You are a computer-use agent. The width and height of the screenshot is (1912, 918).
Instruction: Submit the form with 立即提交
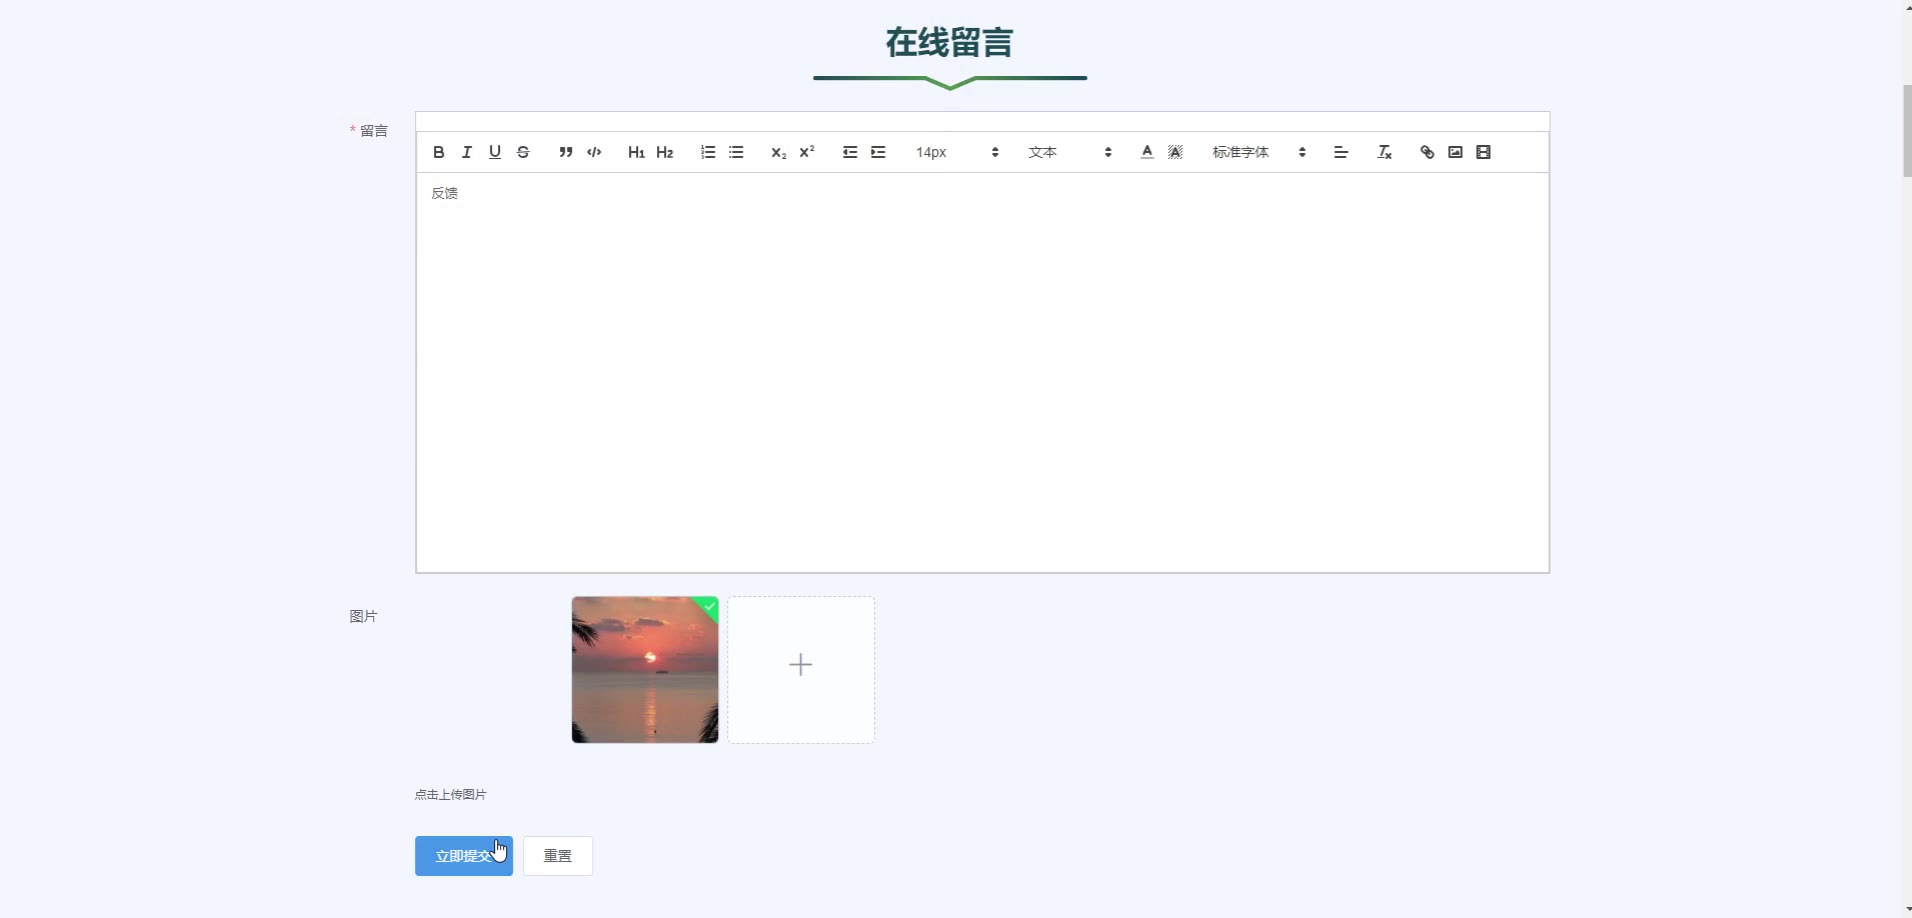(x=464, y=856)
